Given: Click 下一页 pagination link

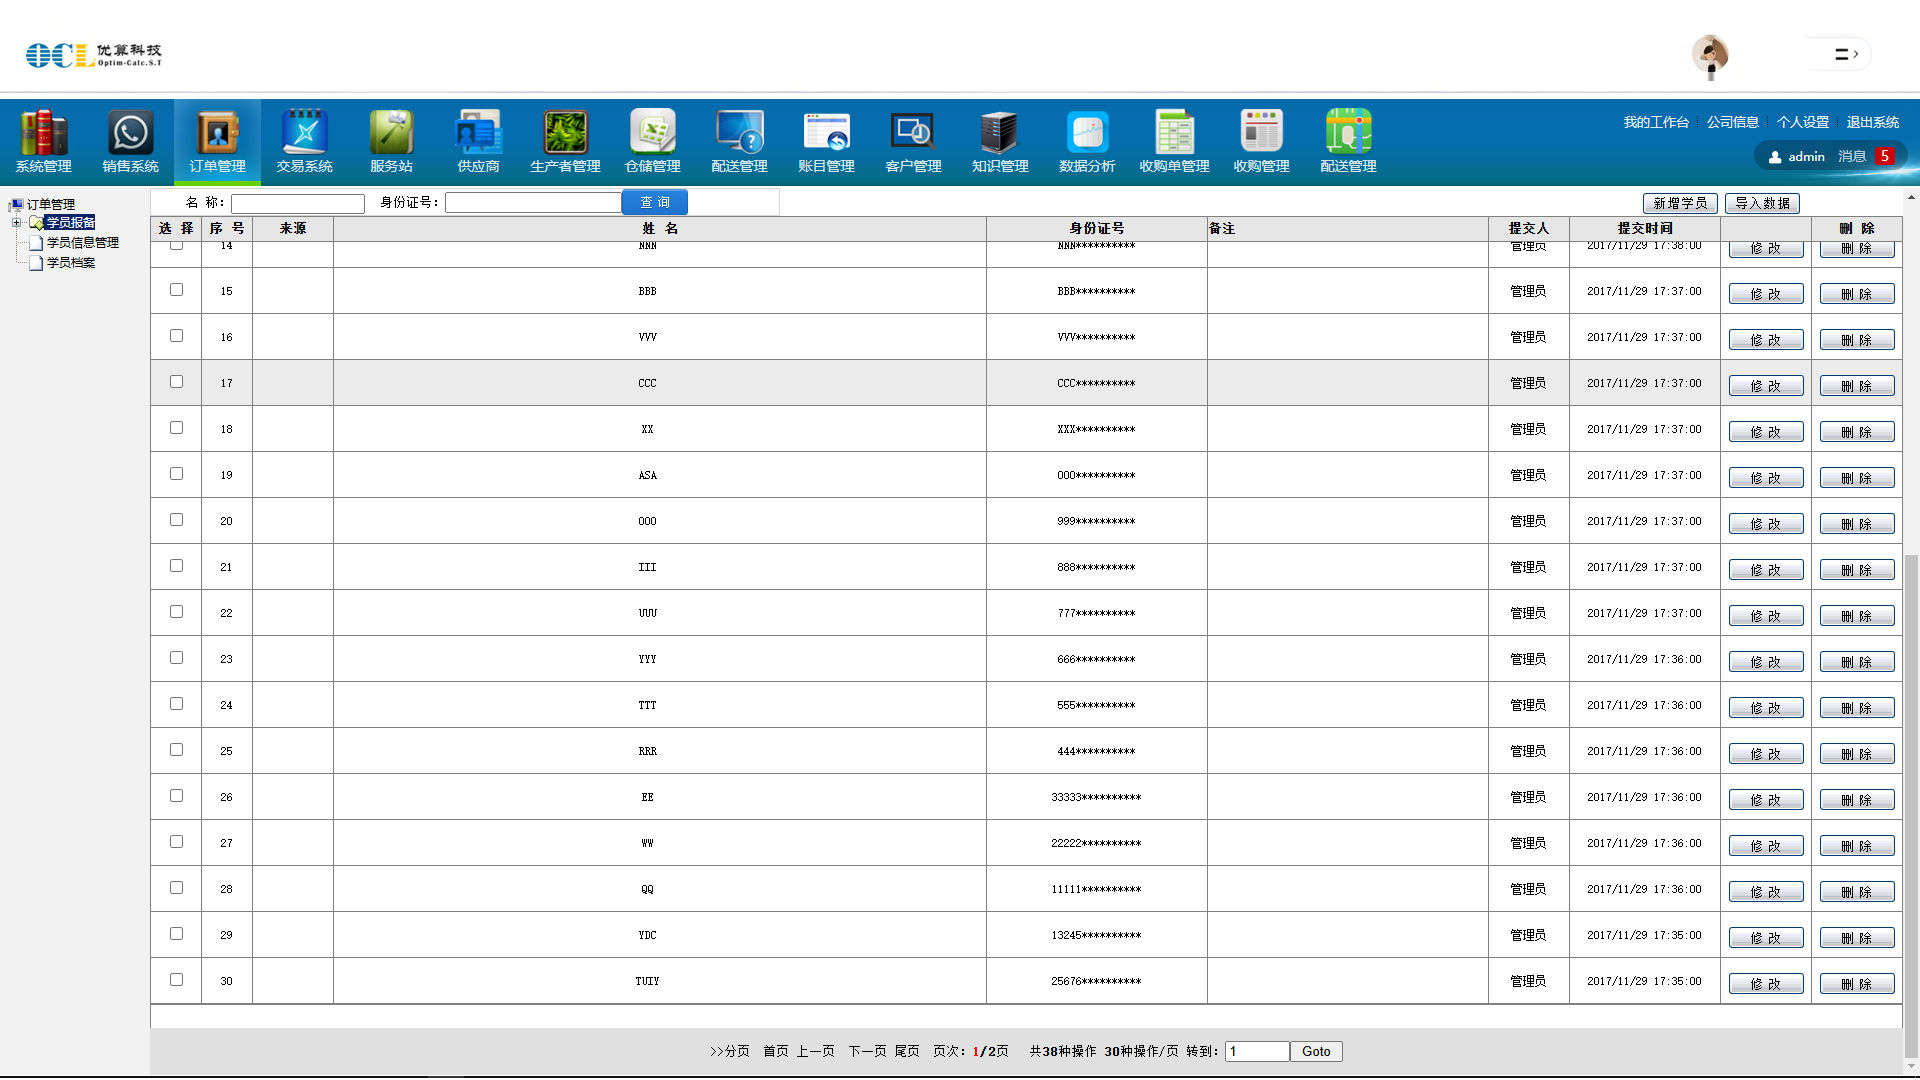Looking at the screenshot, I should click(x=867, y=1051).
